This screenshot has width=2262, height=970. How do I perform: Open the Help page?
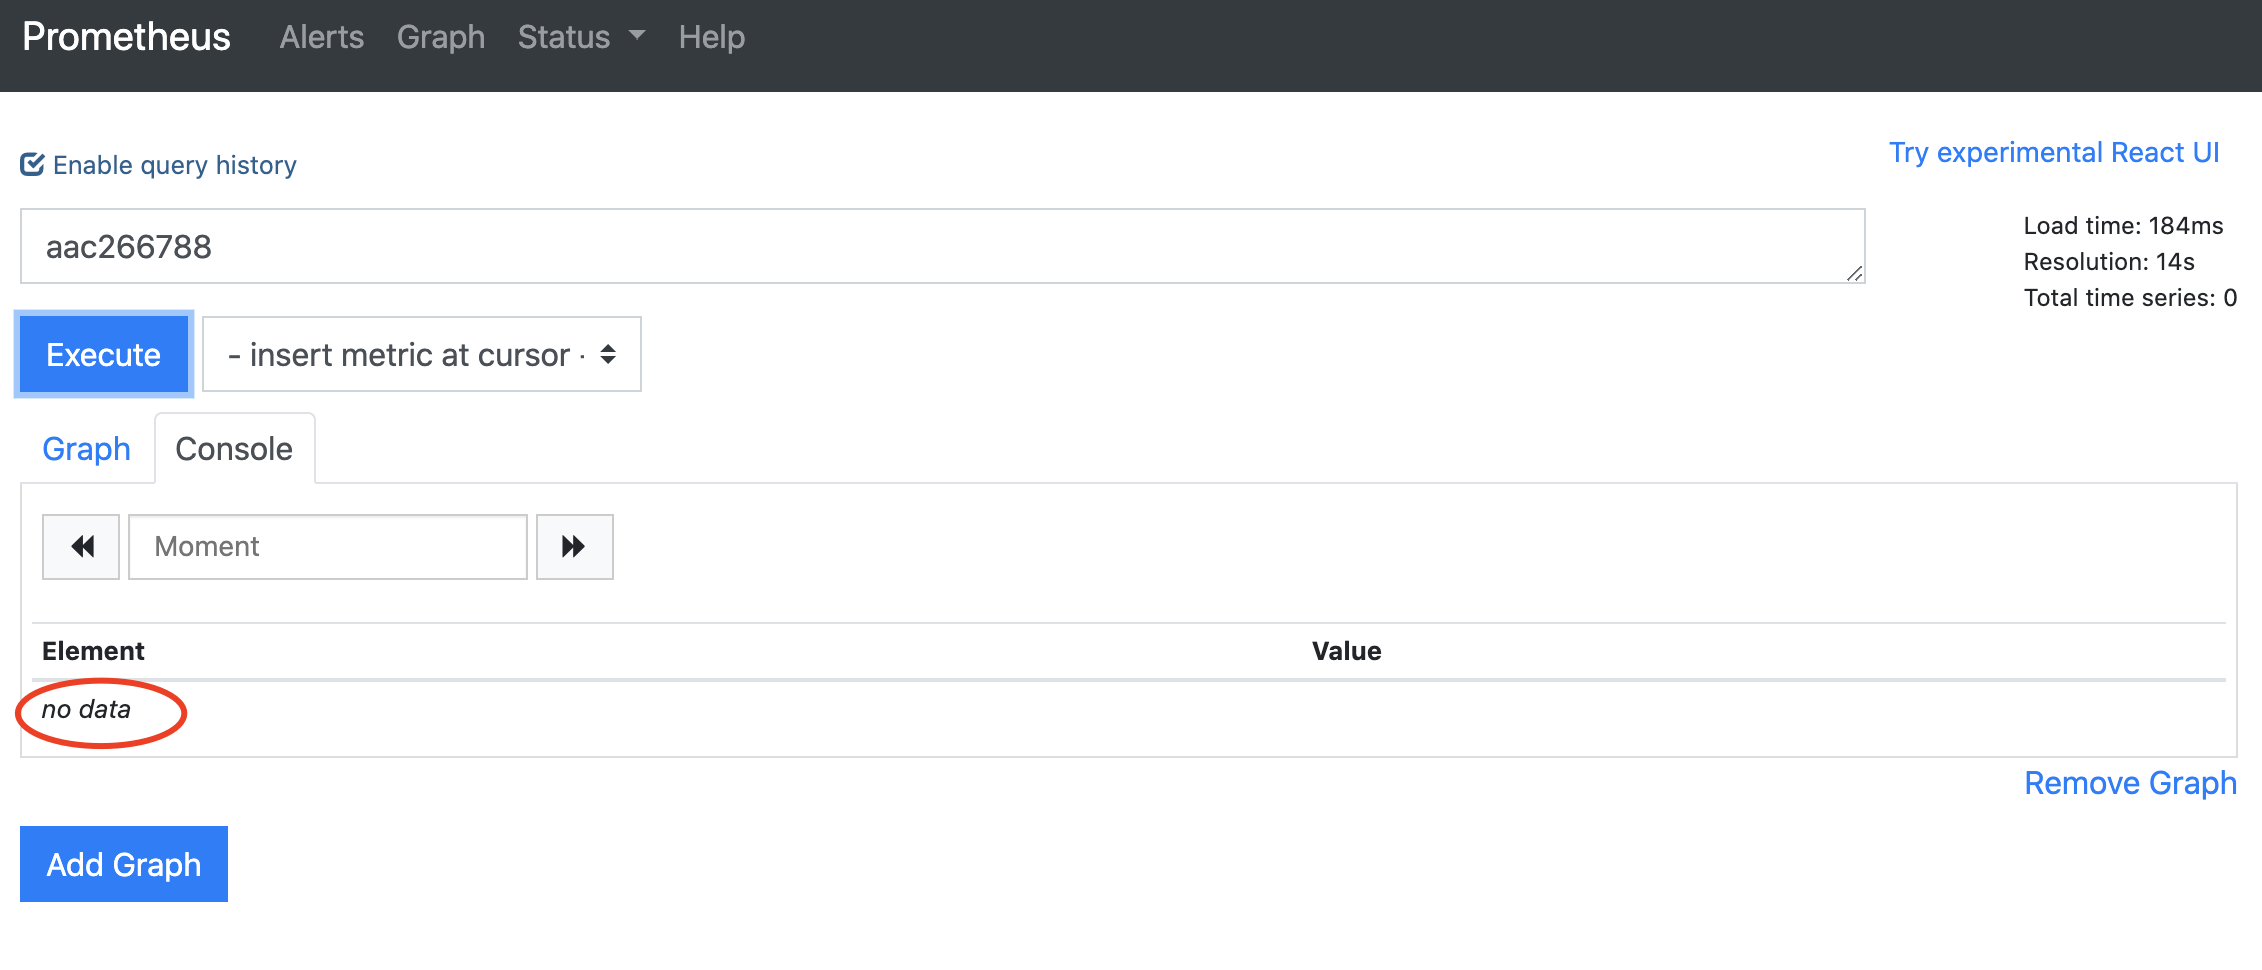click(711, 36)
